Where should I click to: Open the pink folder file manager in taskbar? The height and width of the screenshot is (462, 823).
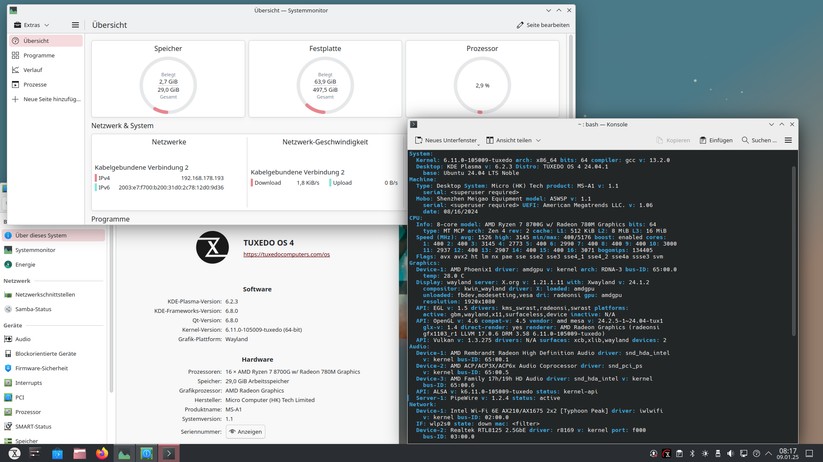click(x=79, y=454)
